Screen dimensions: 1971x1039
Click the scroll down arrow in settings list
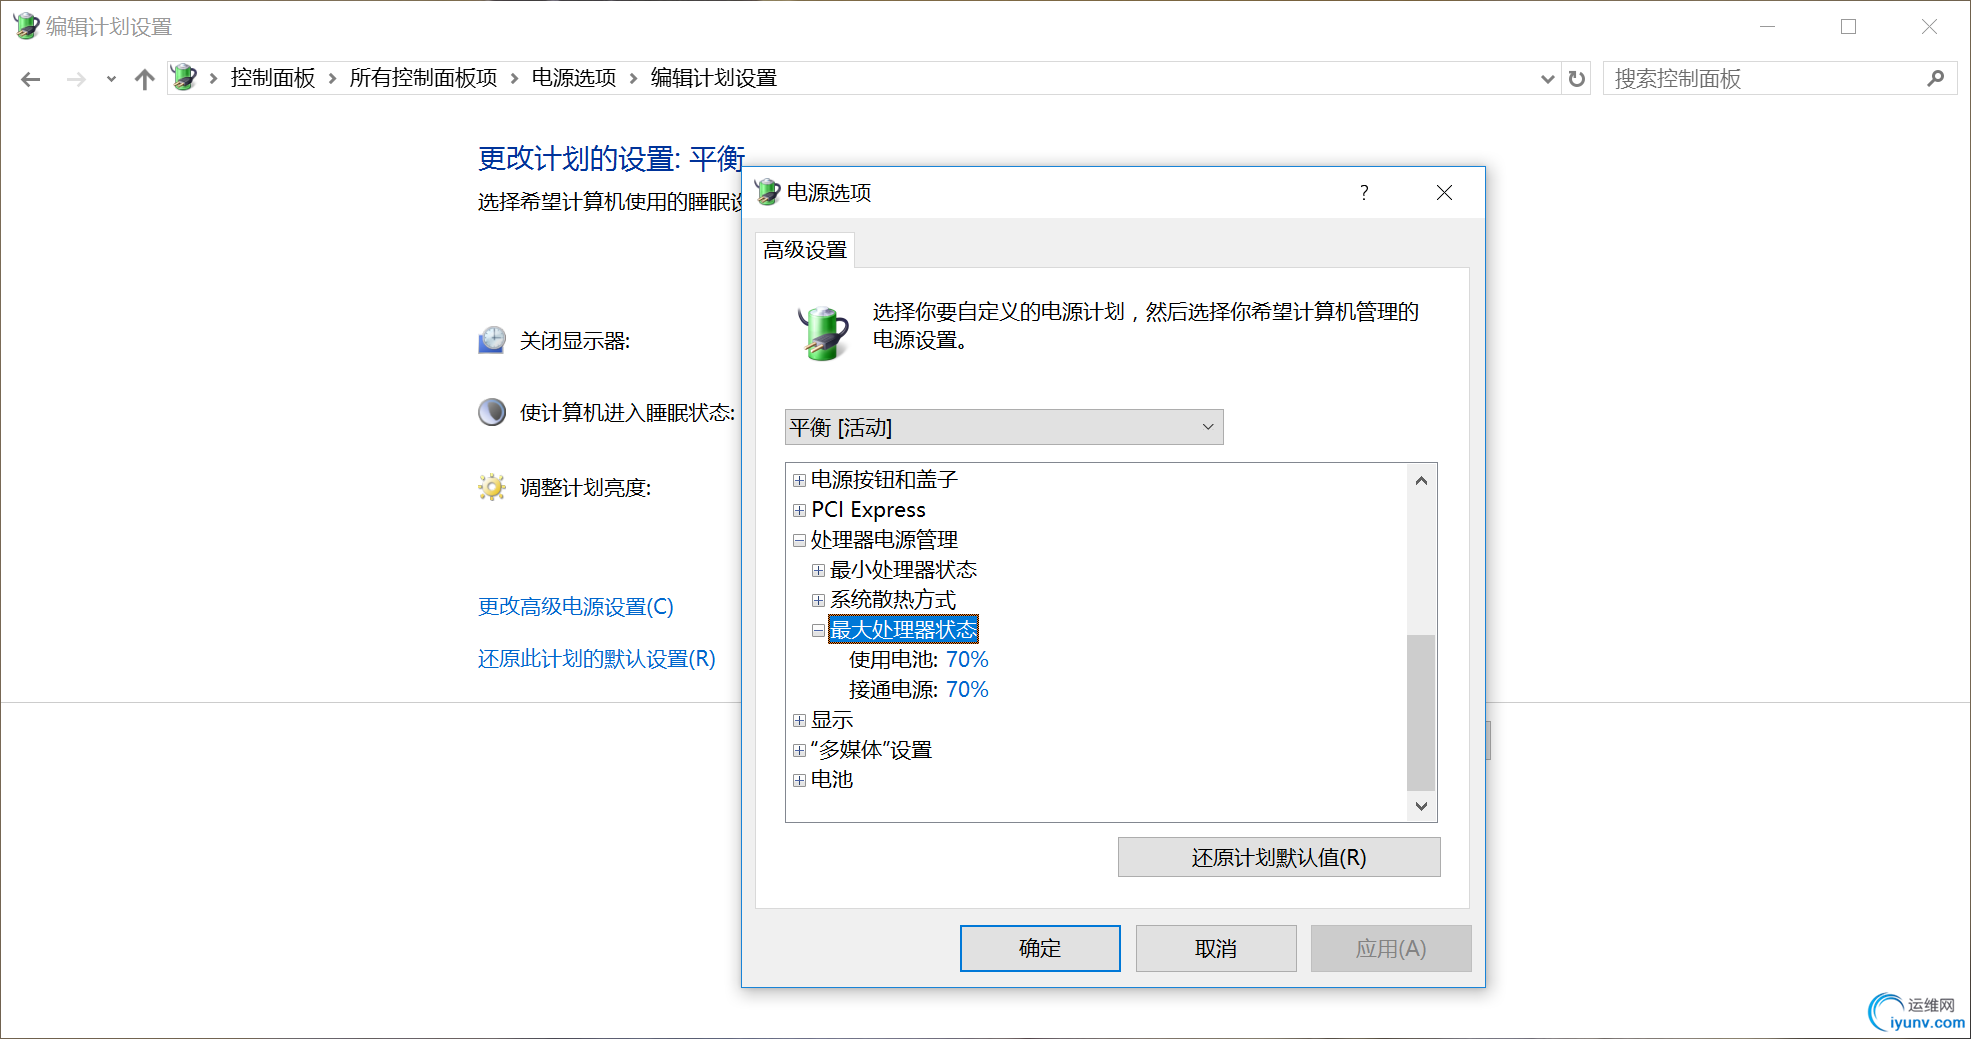(x=1421, y=806)
